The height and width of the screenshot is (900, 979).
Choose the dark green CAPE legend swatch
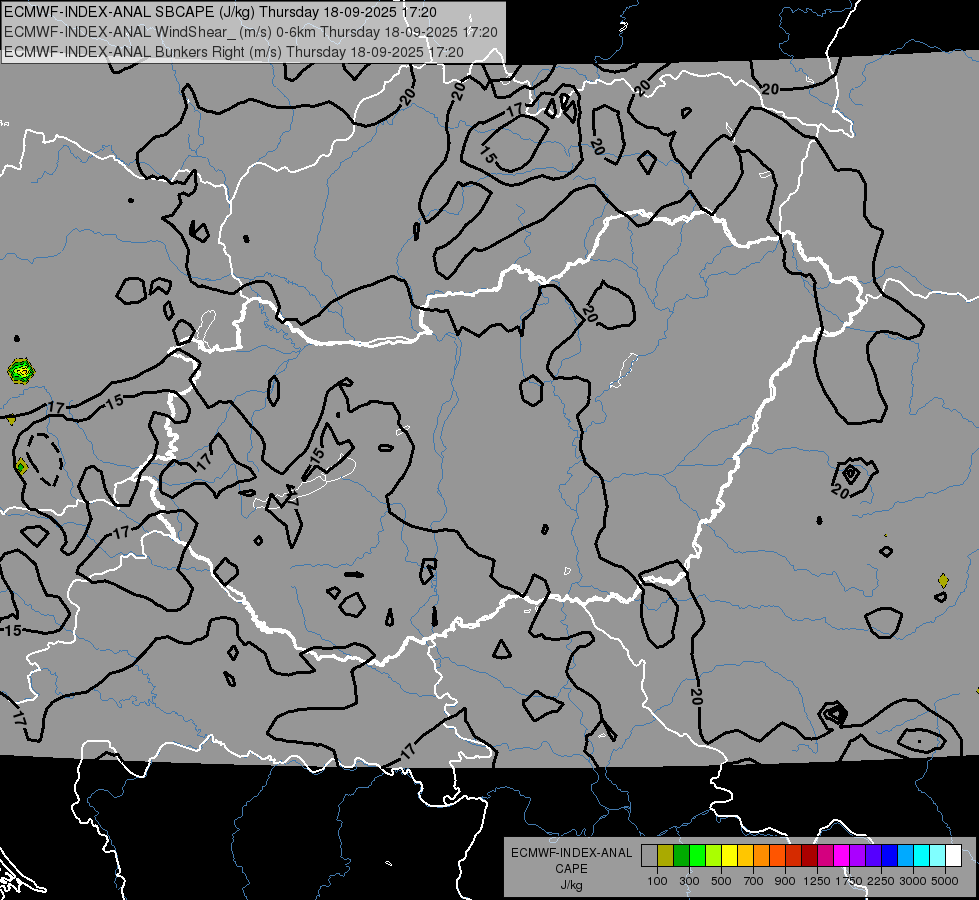(x=681, y=856)
